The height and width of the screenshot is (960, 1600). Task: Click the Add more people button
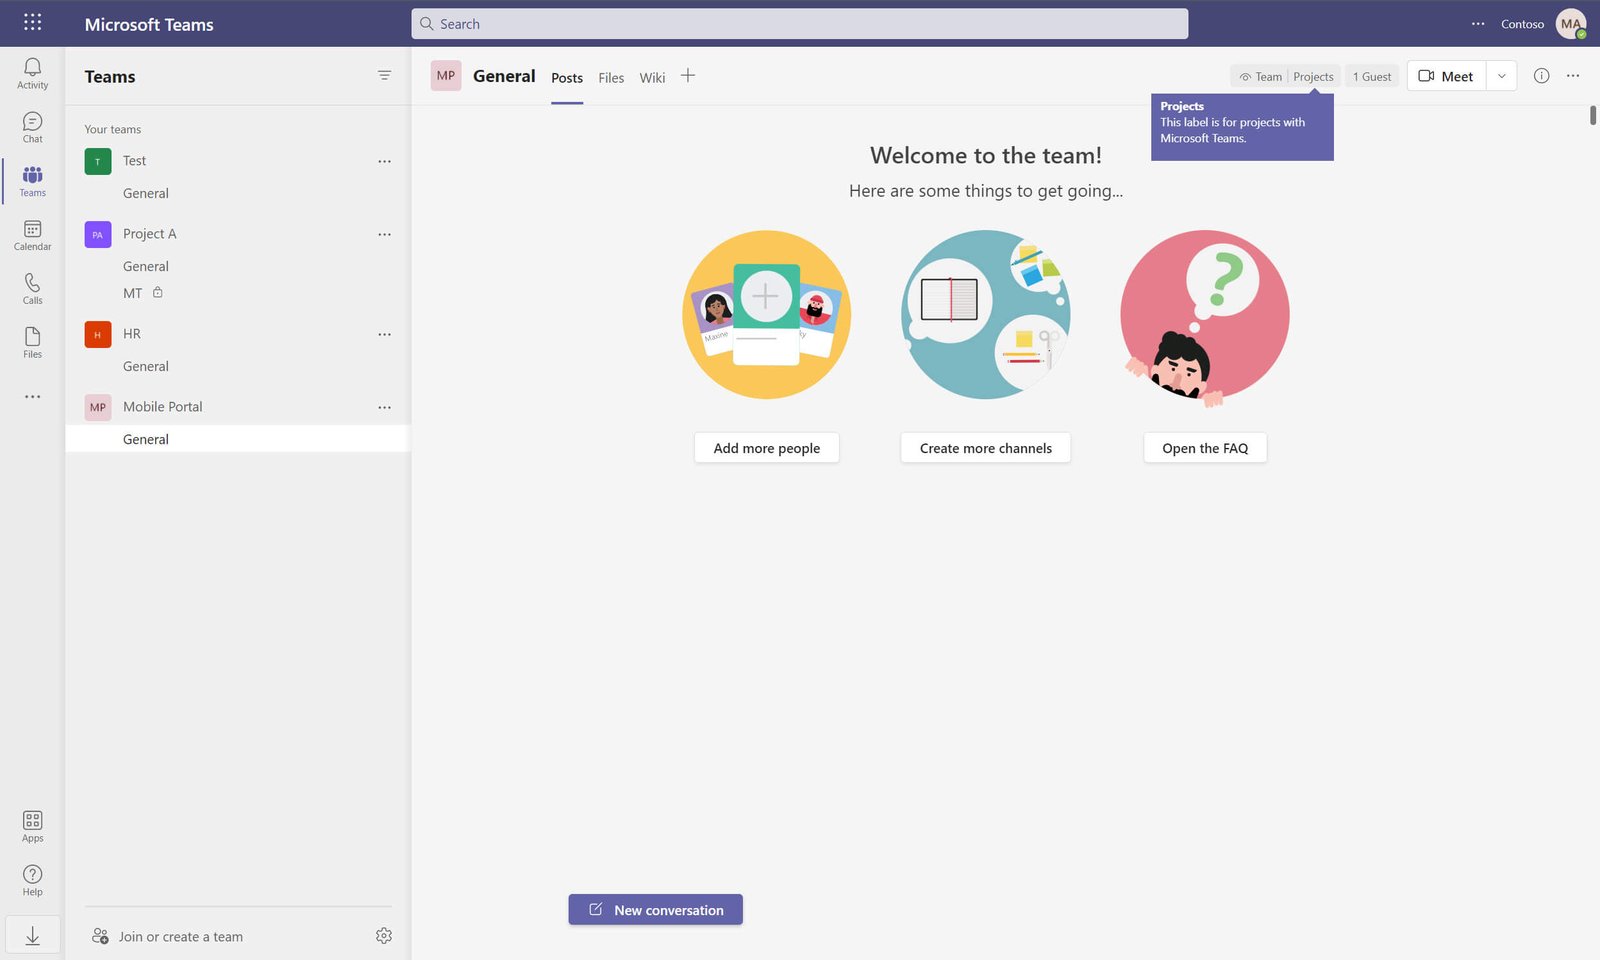tap(766, 448)
